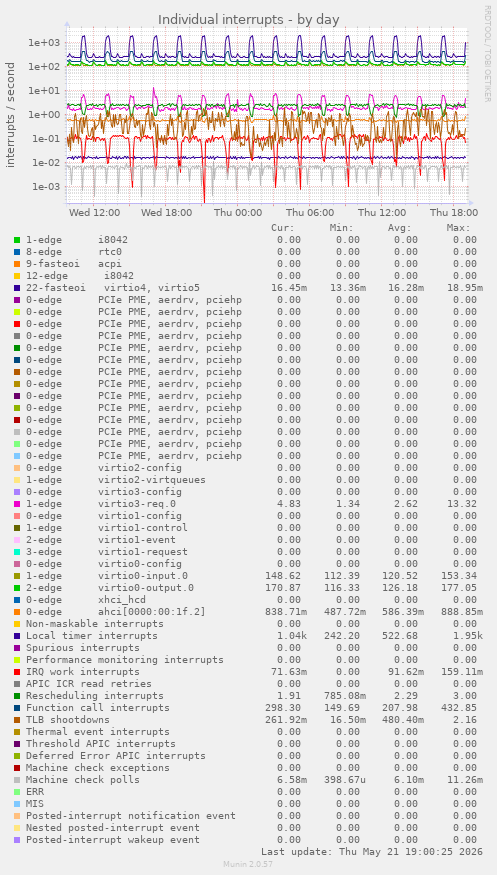Click the graph title Individual interrupts - by day
This screenshot has height=875, width=497.
pyautogui.click(x=249, y=20)
